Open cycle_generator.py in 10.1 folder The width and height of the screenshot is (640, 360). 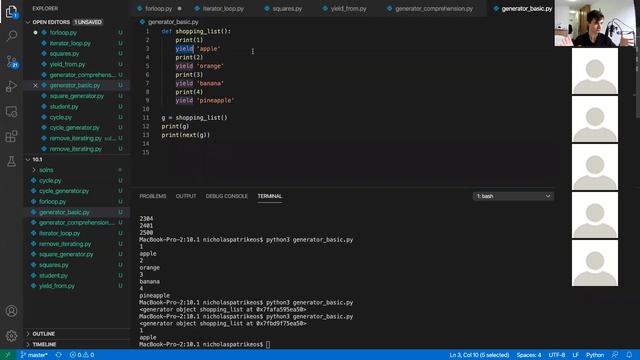pos(64,191)
